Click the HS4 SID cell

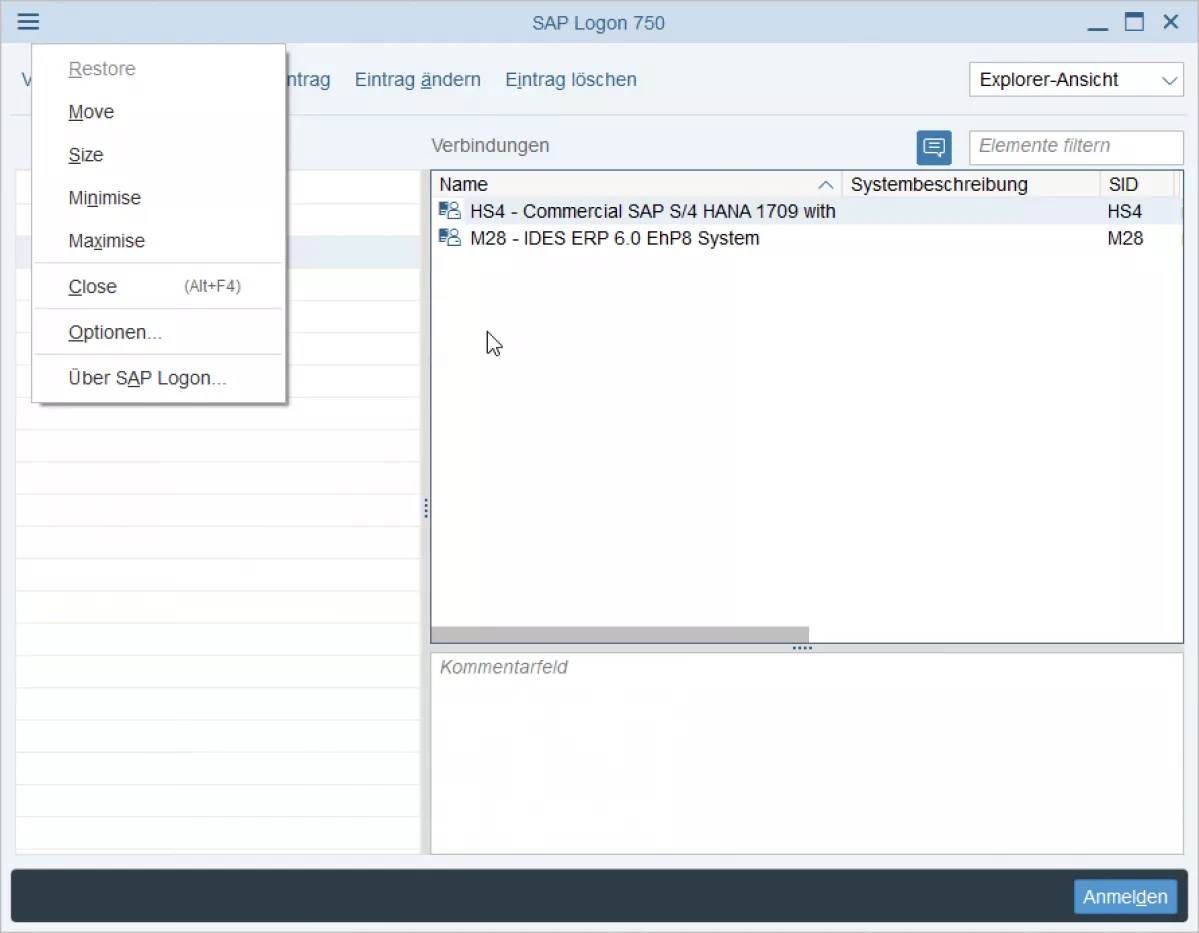tap(1125, 211)
